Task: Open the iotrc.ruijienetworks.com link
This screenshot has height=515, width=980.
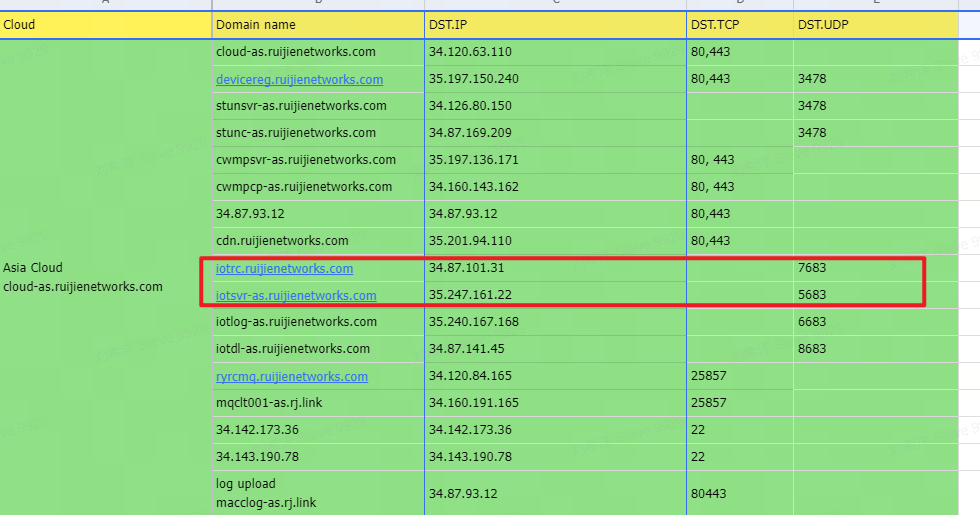Action: click(x=284, y=268)
